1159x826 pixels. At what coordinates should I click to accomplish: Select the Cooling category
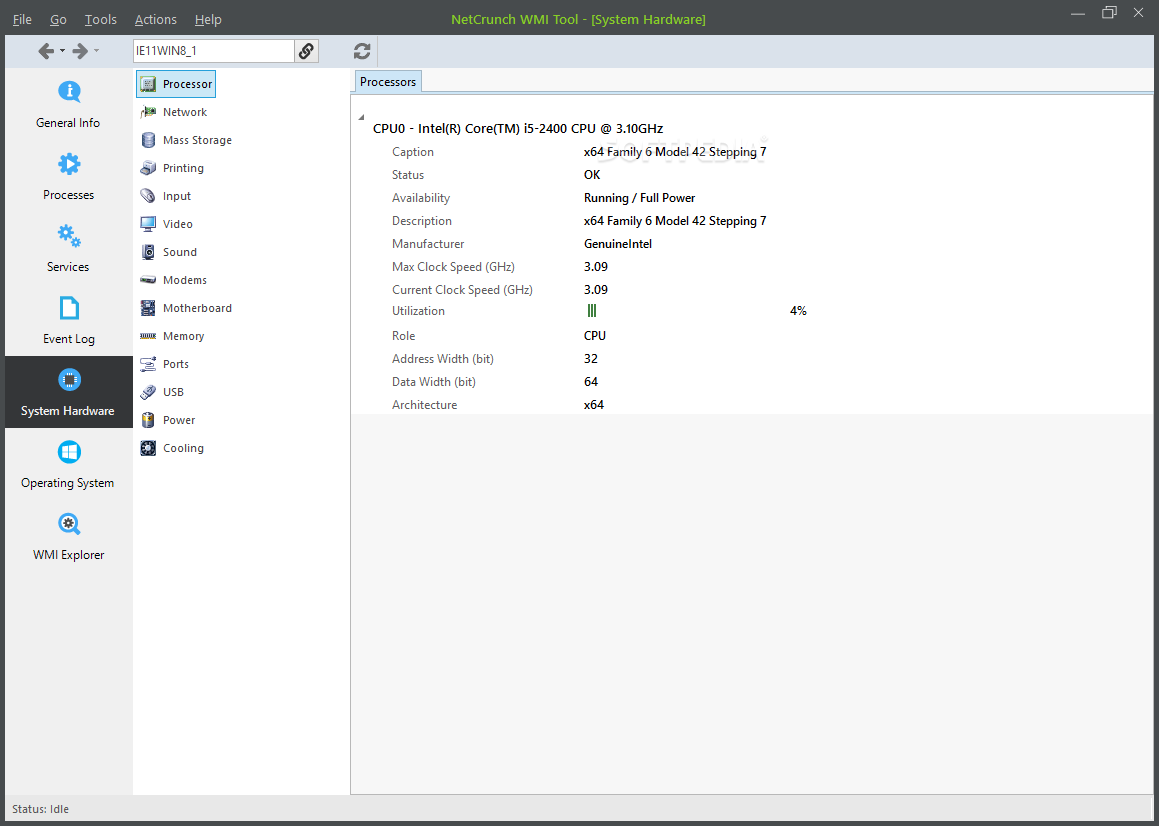pyautogui.click(x=173, y=449)
